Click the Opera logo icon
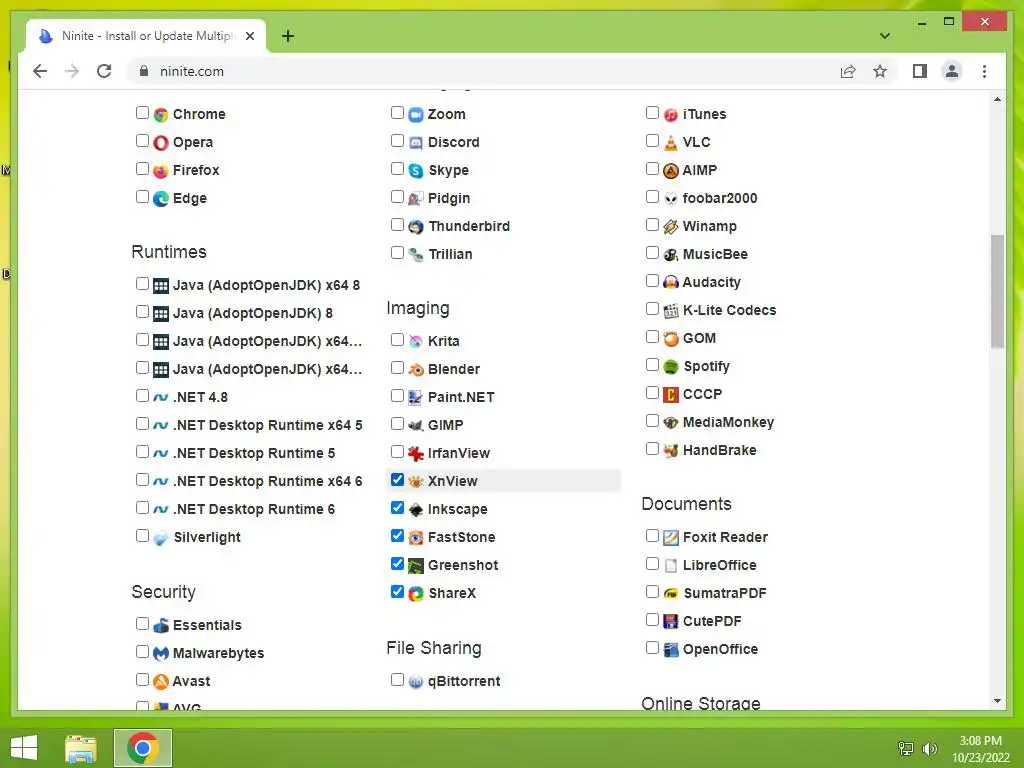1024x768 pixels. coord(161,142)
